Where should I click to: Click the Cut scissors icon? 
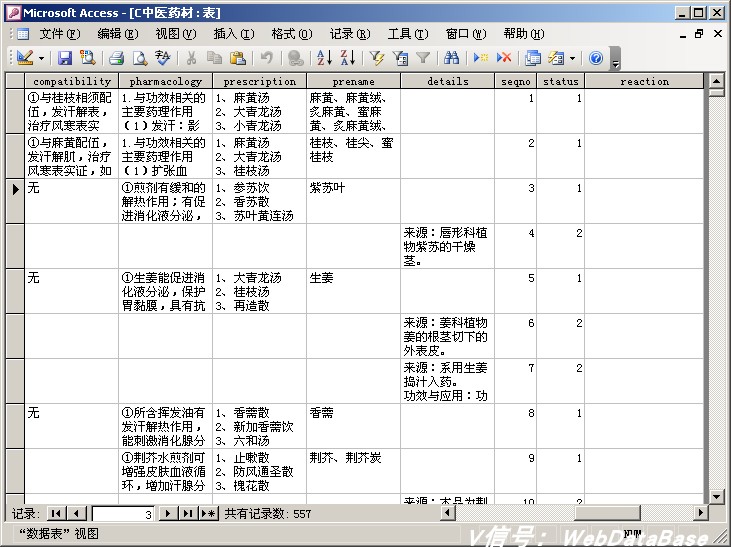click(x=191, y=58)
